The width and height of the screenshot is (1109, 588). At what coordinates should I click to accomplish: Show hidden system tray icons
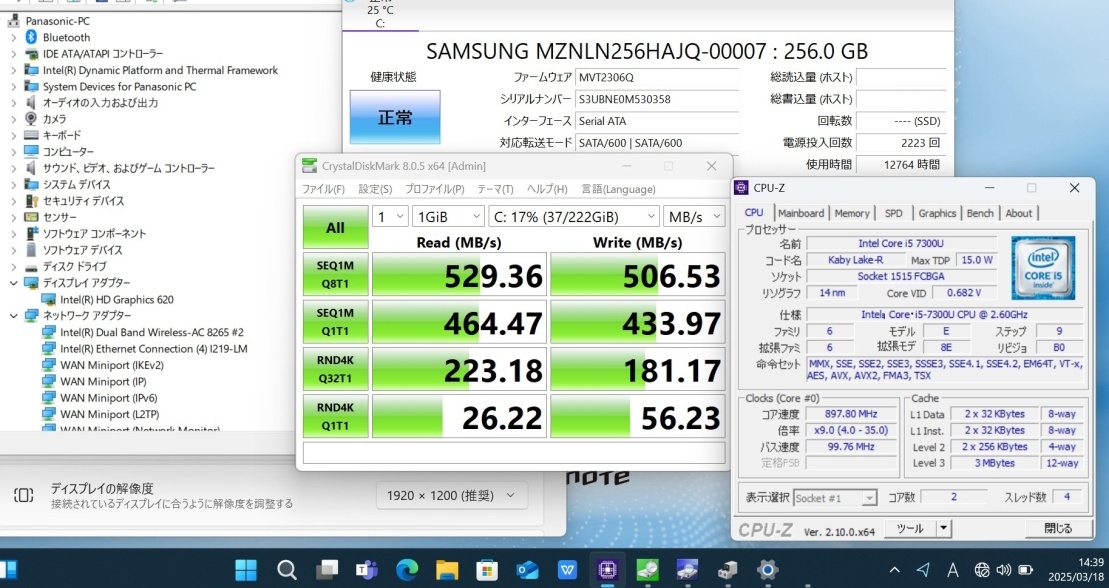(894, 570)
